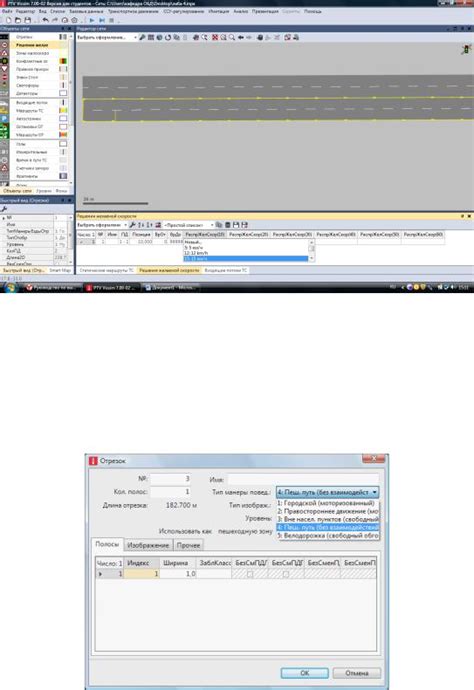Open the 'Простой список' dropdown in list toolbar

(189, 225)
